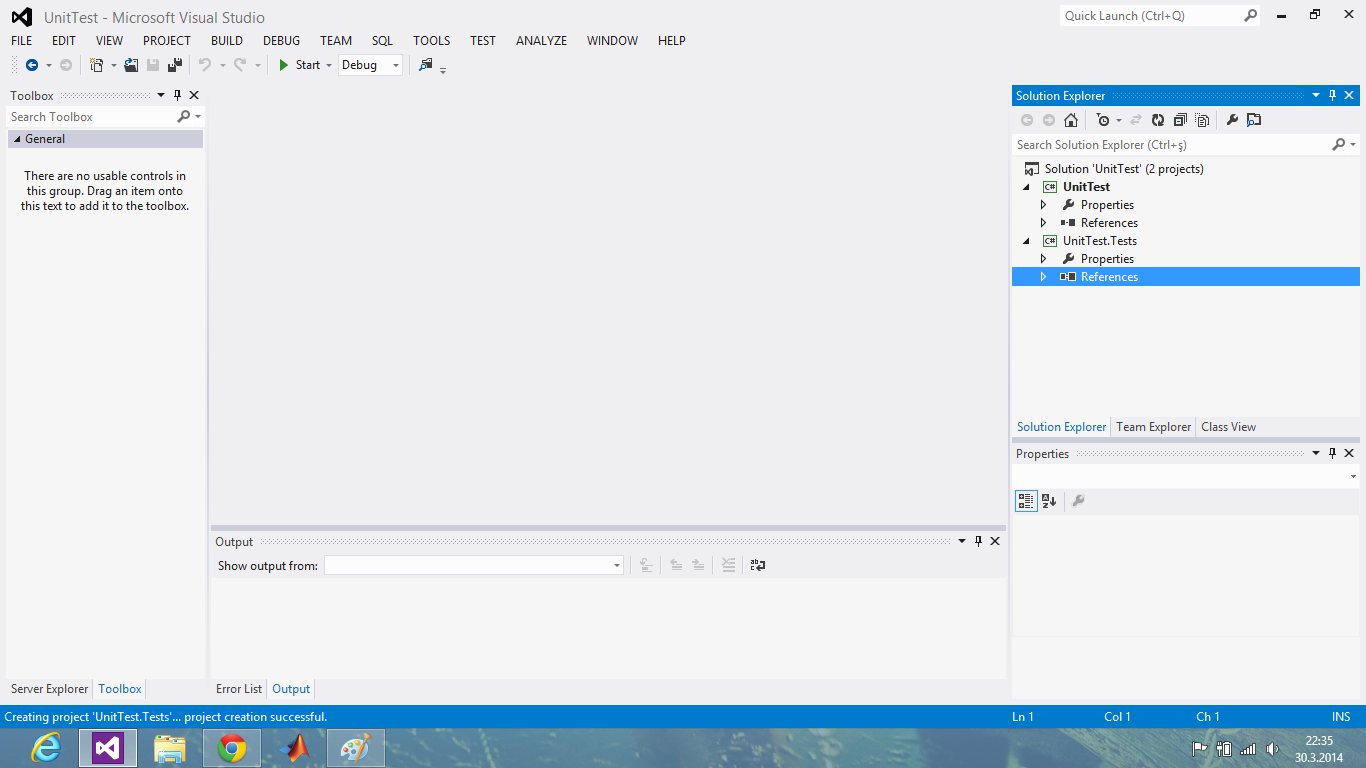The image size is (1366, 768).
Task: Click the Open File toolbar icon
Action: coord(131,65)
